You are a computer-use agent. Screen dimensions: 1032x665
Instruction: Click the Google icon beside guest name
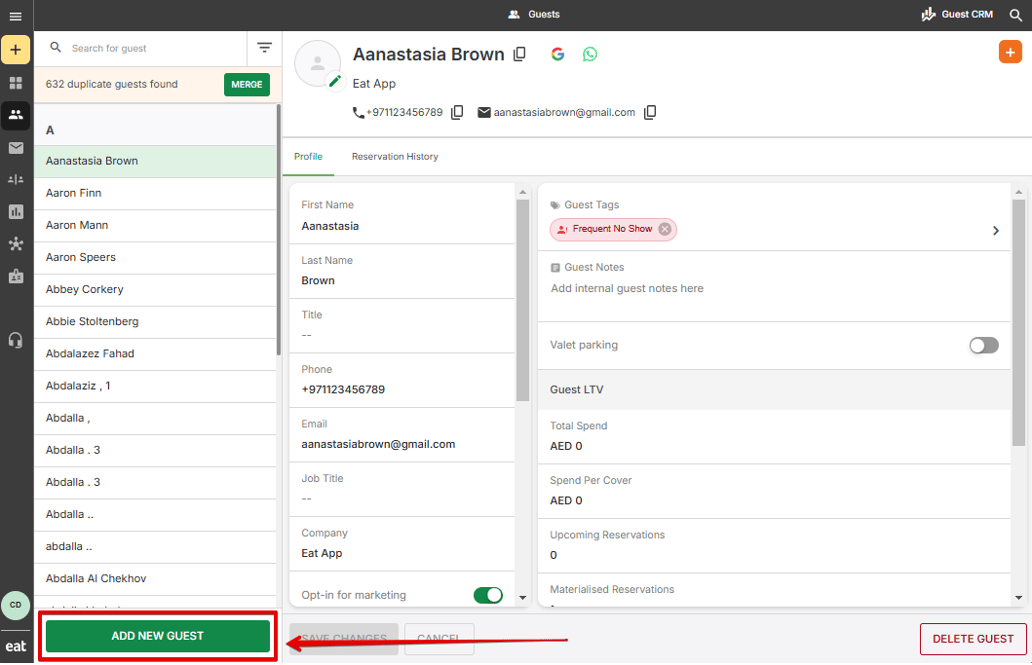tap(557, 54)
